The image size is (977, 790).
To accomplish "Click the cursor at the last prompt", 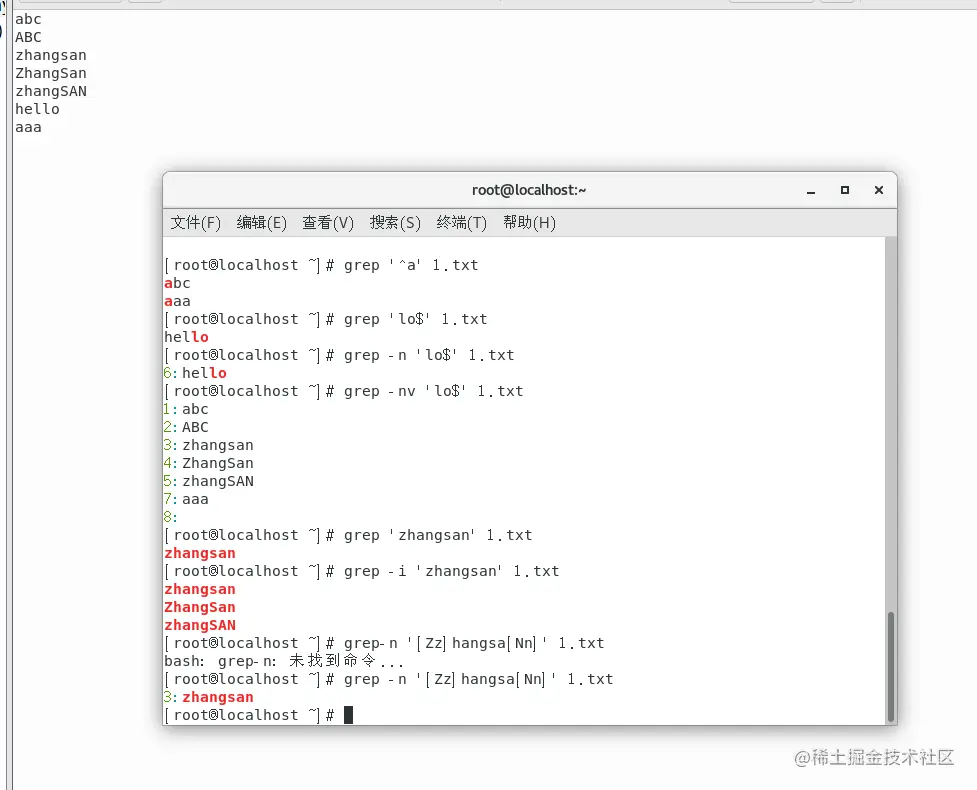I will pos(348,715).
